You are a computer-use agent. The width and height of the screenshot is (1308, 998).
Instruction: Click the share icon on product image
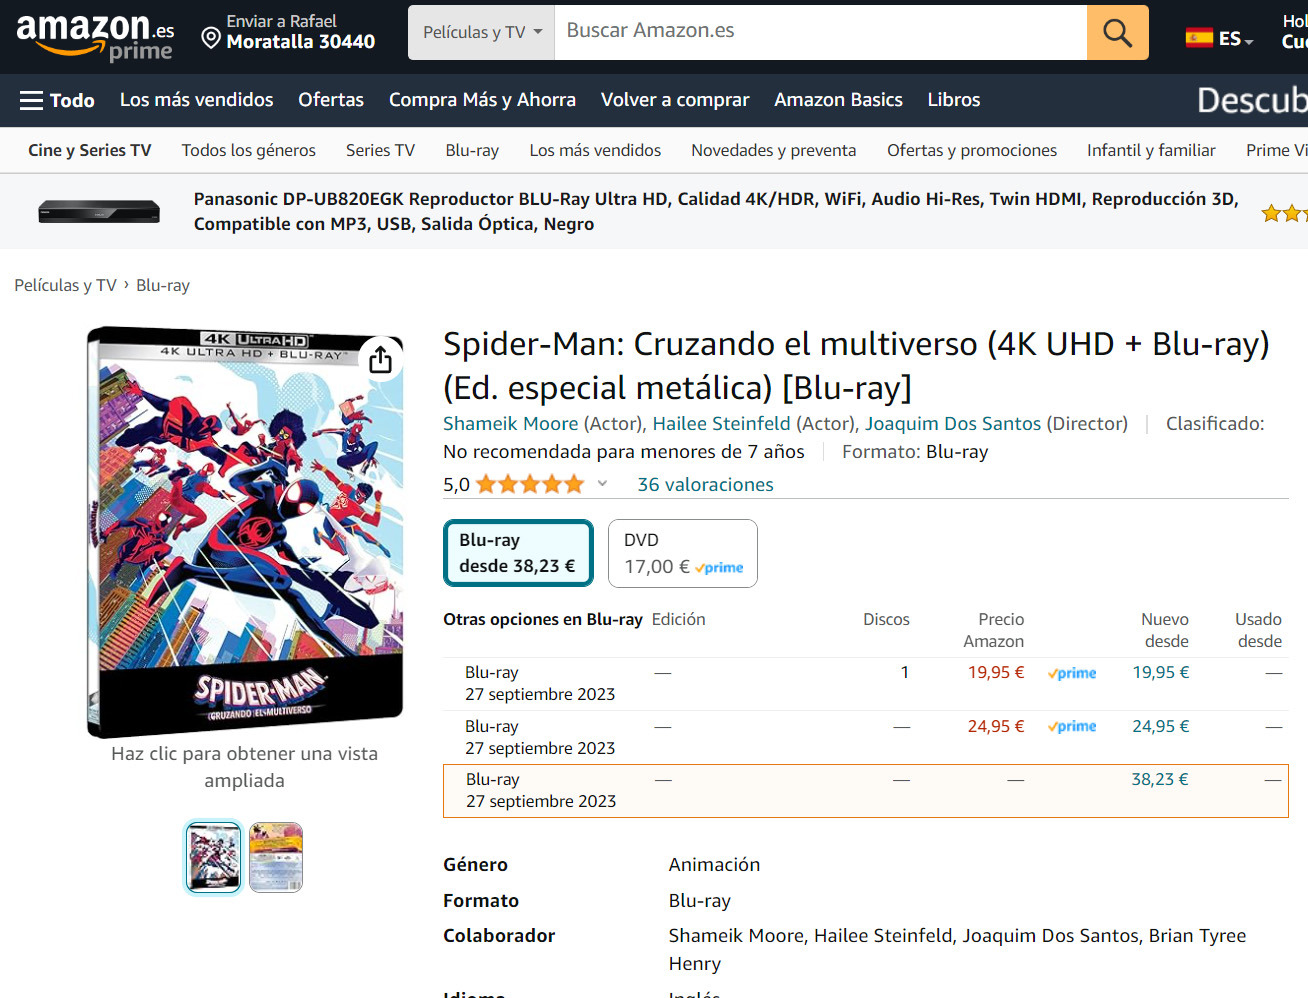[380, 359]
